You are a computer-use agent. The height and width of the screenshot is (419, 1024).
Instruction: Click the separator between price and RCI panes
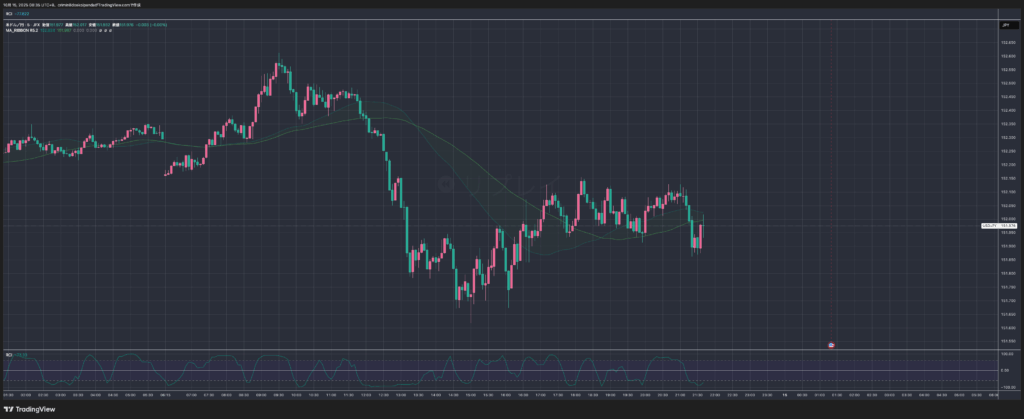click(500, 350)
